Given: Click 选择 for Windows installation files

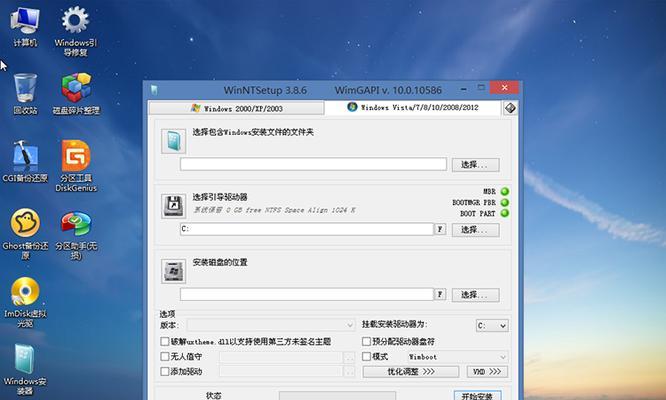Looking at the screenshot, I should pos(475,165).
